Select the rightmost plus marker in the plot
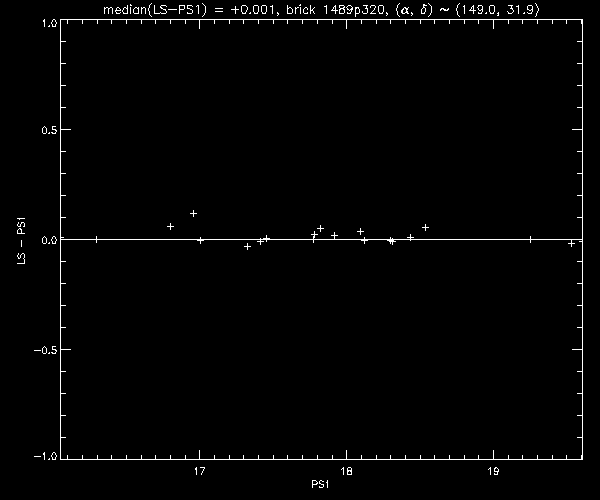This screenshot has height=500, width=600. coord(571,243)
